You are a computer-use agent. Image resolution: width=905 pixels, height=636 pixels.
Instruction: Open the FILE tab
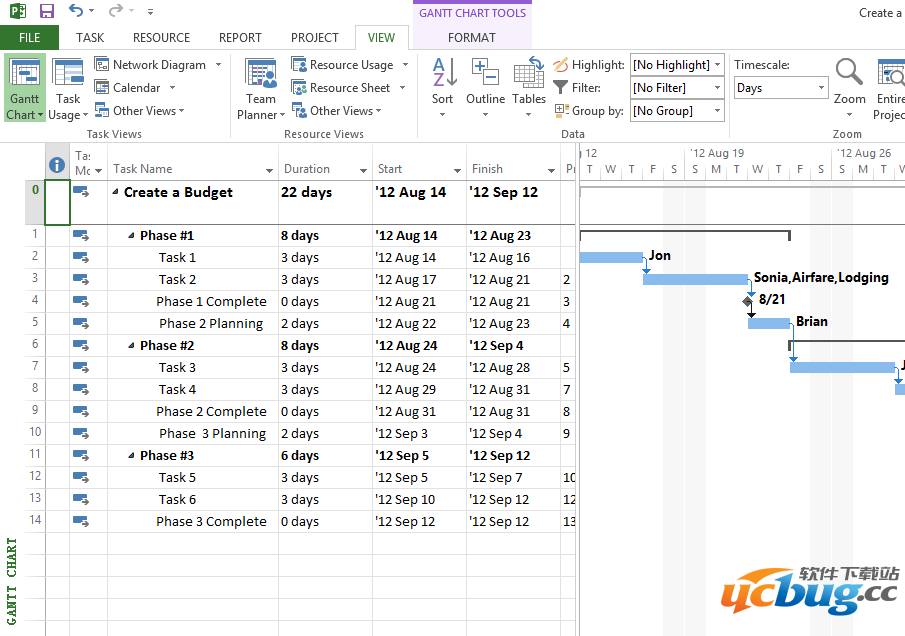point(29,38)
